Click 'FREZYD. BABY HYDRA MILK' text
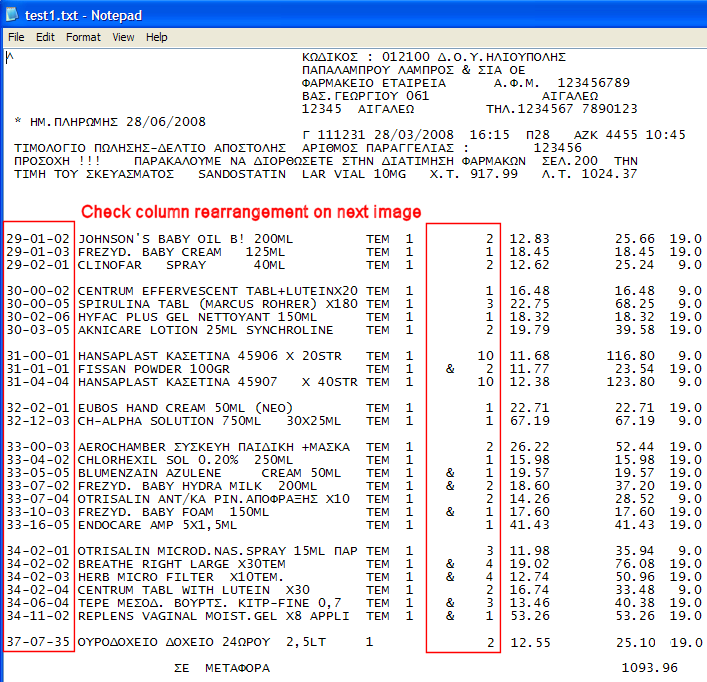The width and height of the screenshot is (707, 682). [x=169, y=486]
